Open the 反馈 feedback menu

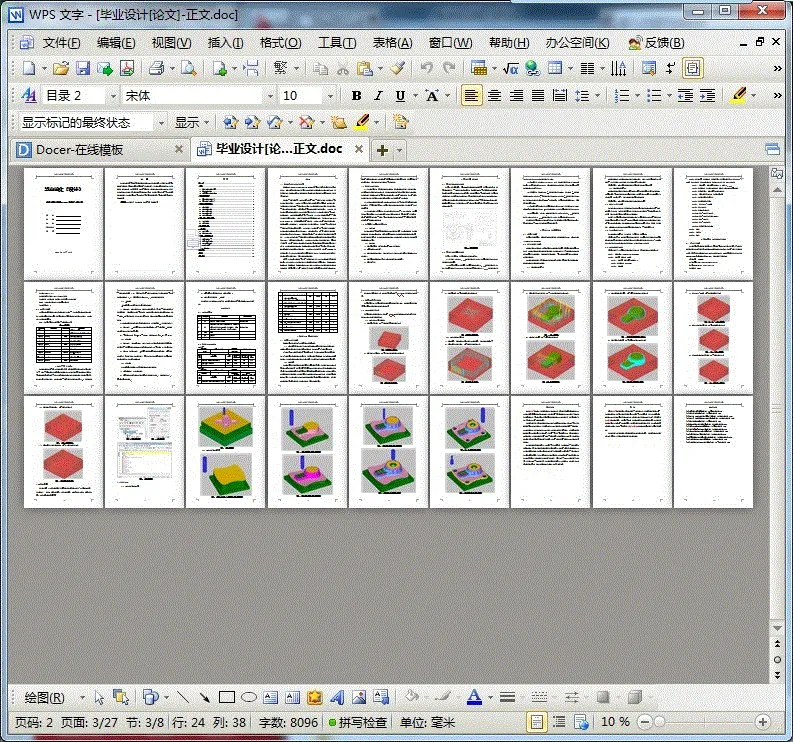point(656,43)
